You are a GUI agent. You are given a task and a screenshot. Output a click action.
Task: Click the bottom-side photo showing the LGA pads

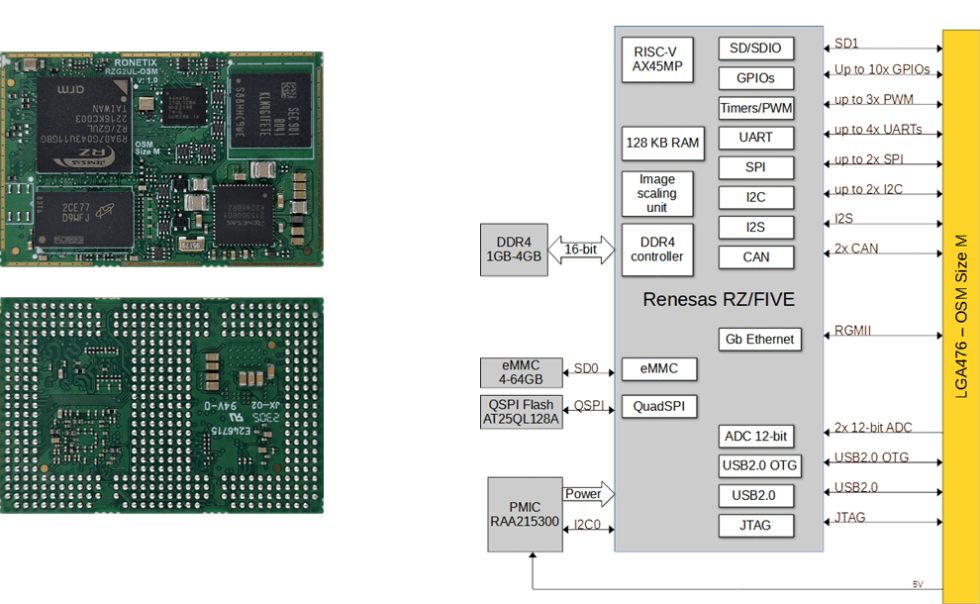pos(162,405)
